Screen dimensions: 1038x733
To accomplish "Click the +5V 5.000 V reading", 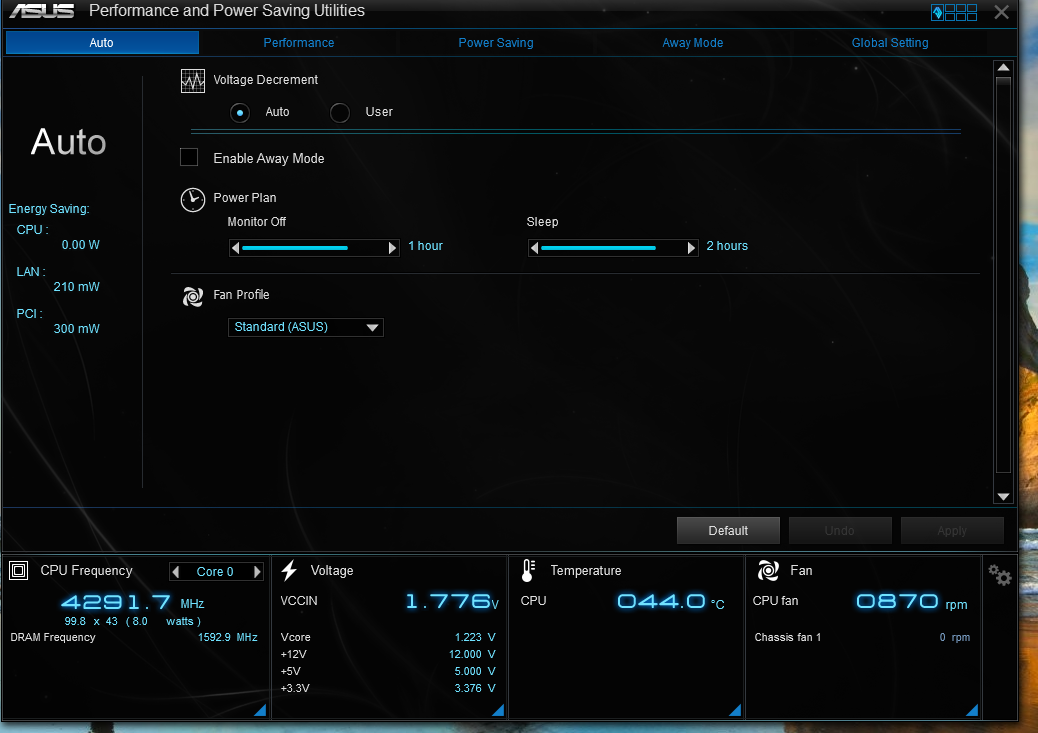I will point(475,671).
